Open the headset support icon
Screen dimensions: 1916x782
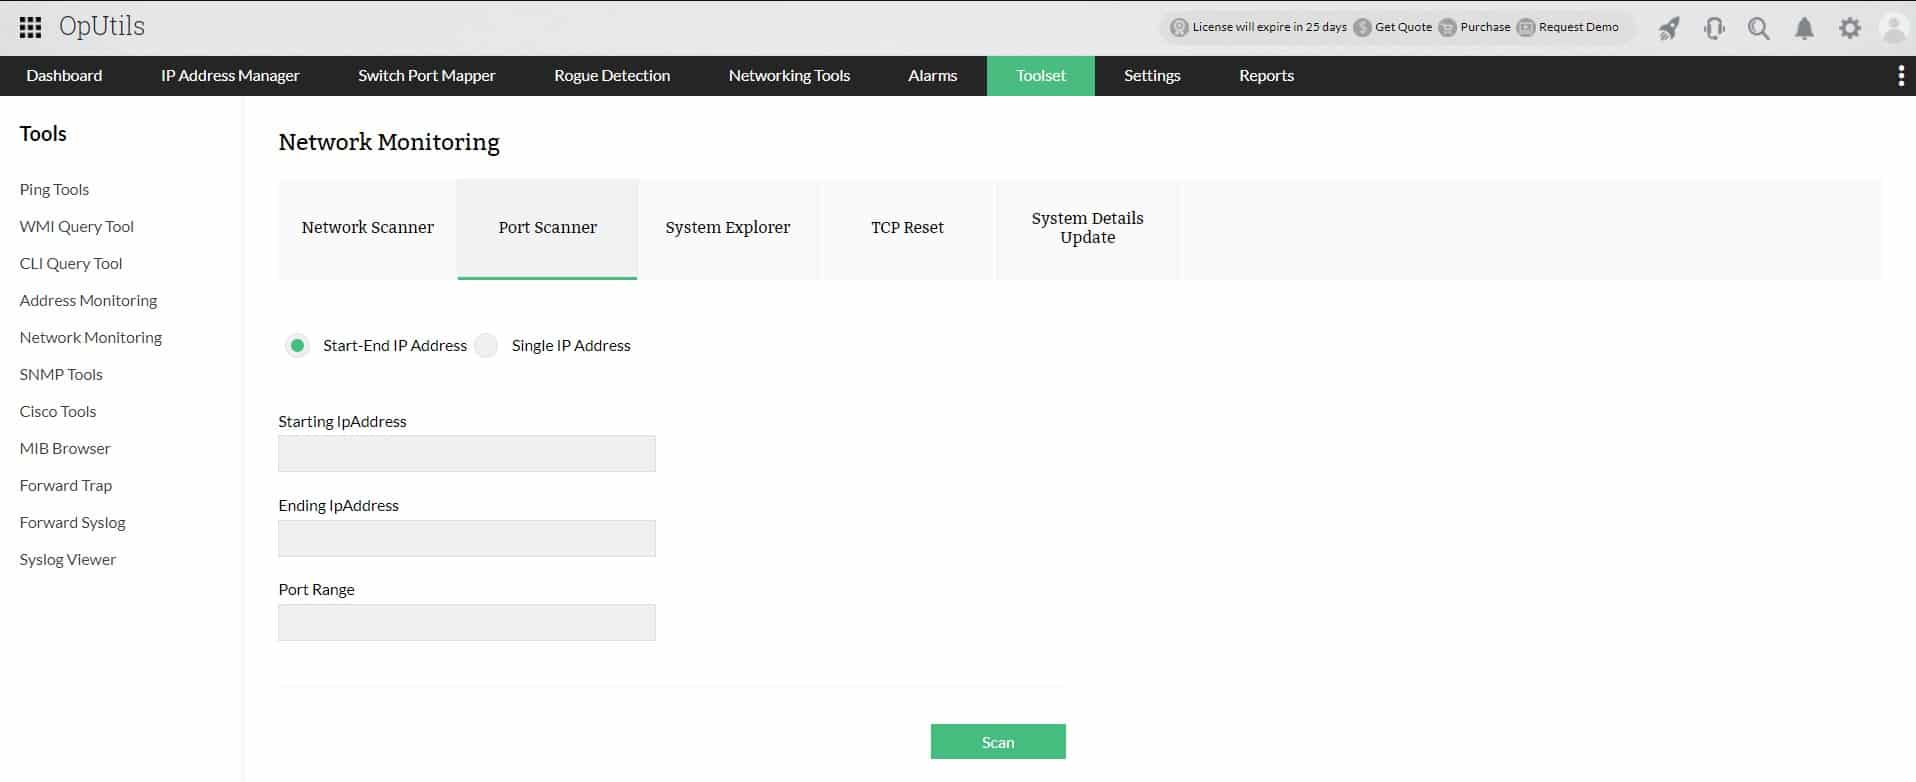click(1714, 28)
